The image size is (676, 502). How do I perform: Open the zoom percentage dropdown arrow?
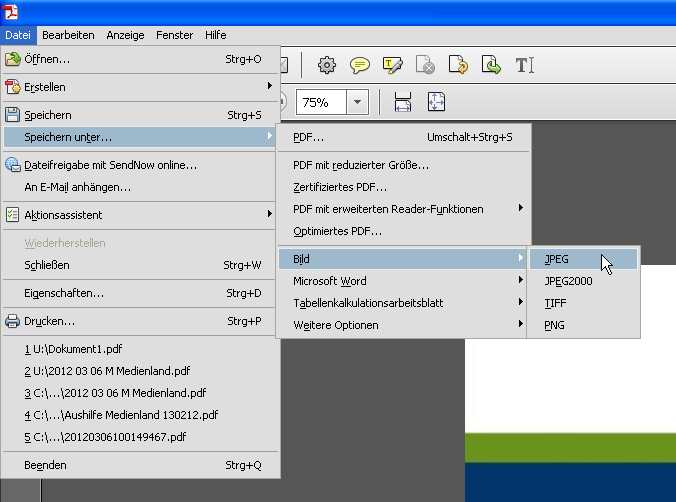click(x=358, y=102)
